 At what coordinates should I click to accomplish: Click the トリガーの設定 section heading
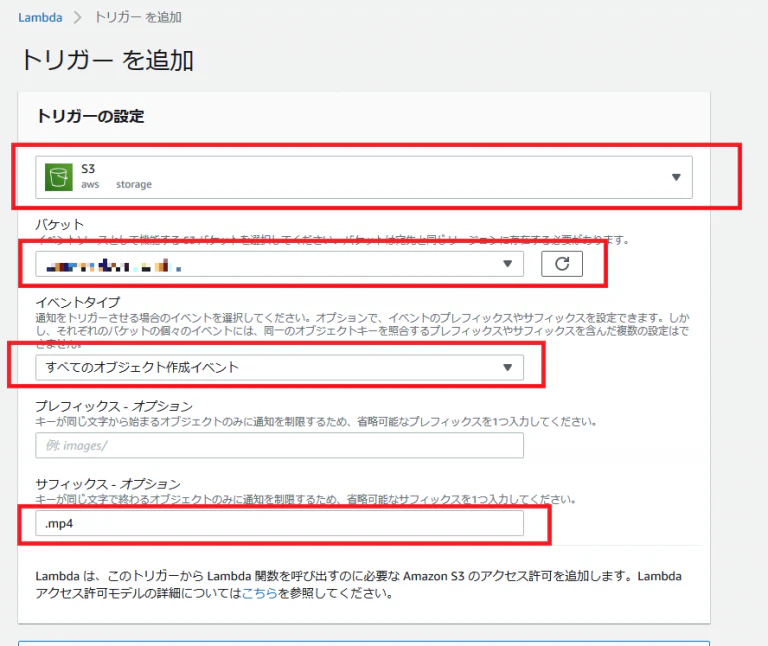[90, 116]
